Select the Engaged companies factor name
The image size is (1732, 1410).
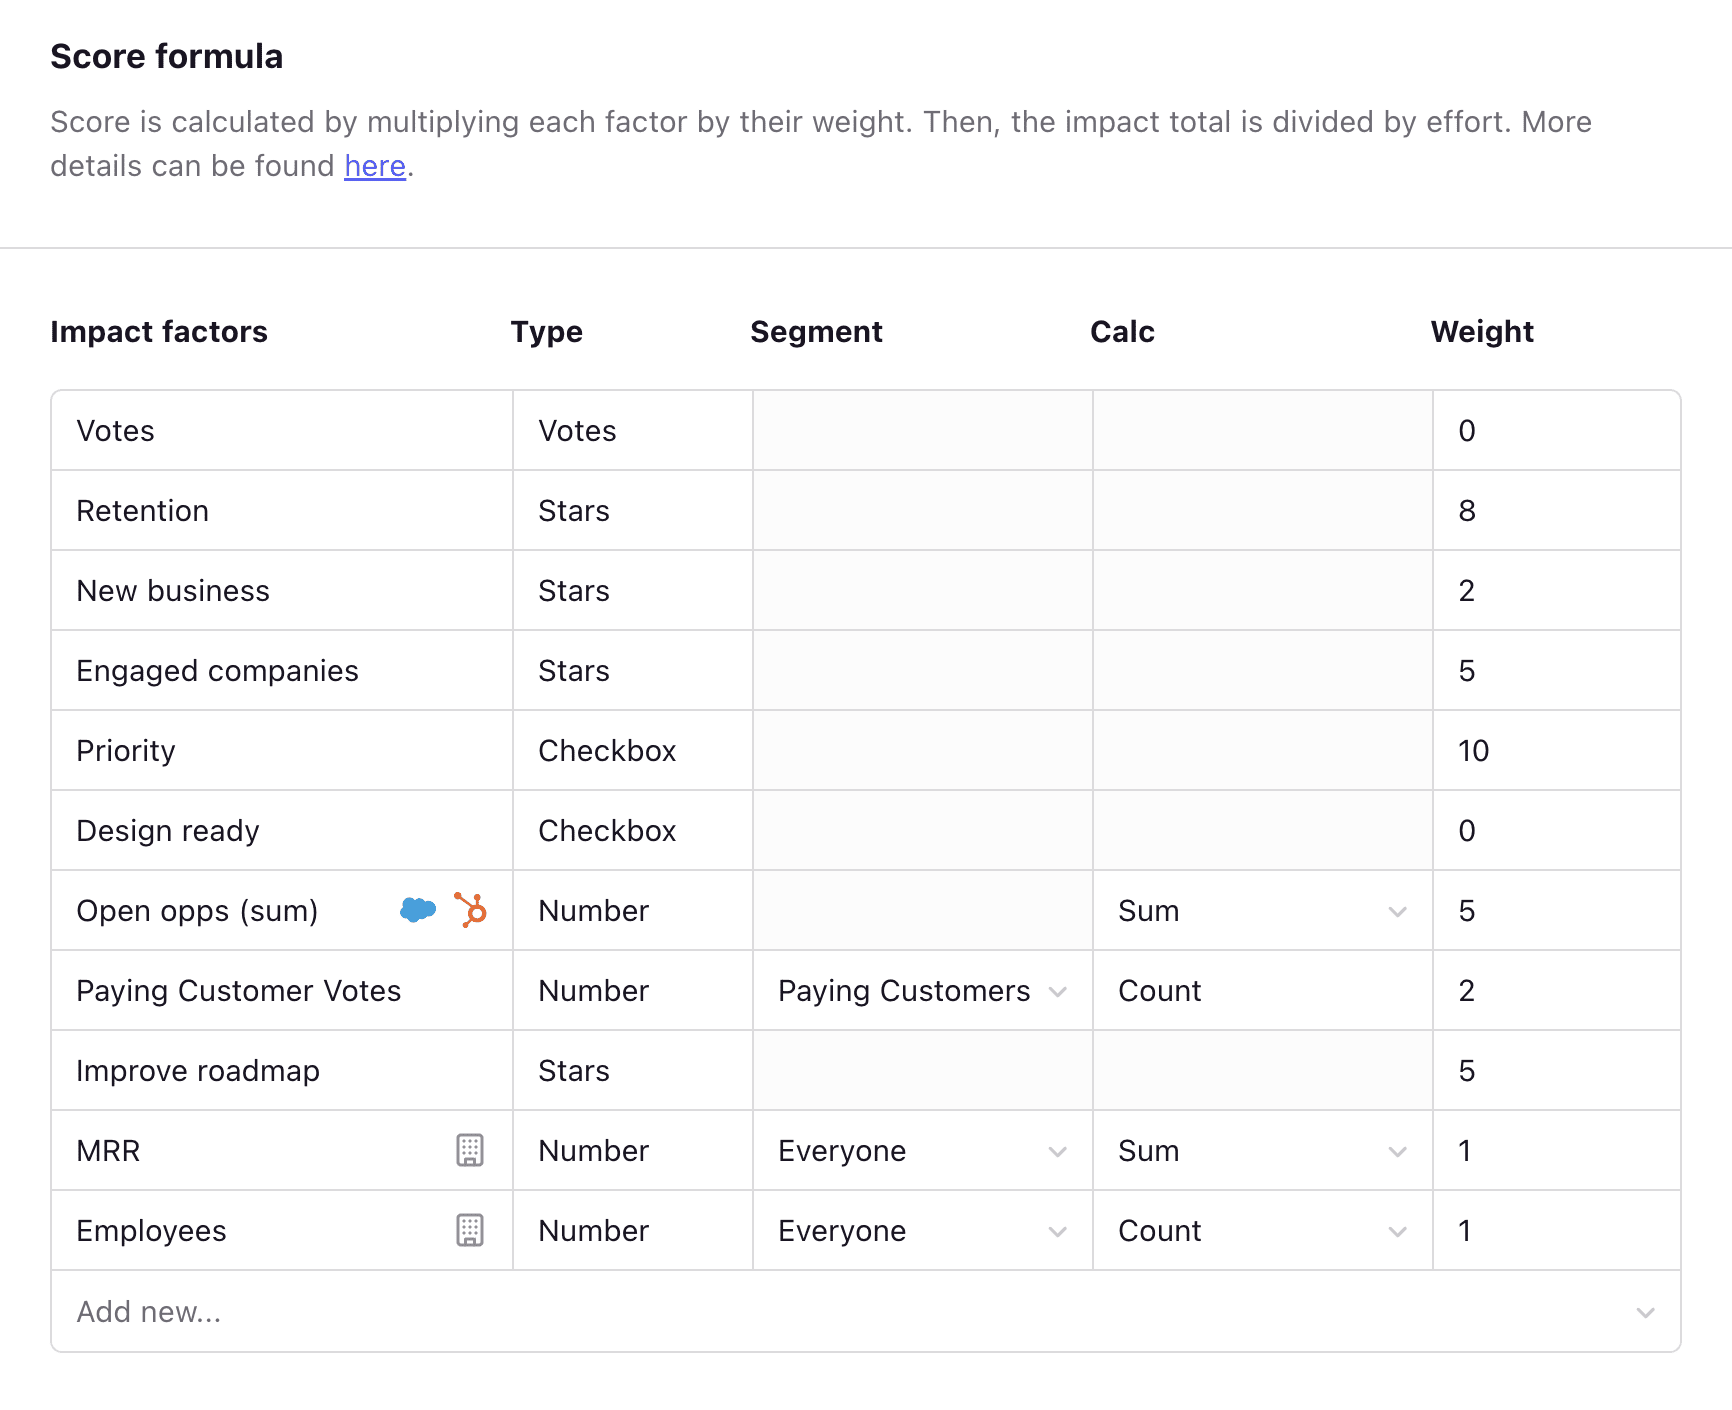(217, 671)
